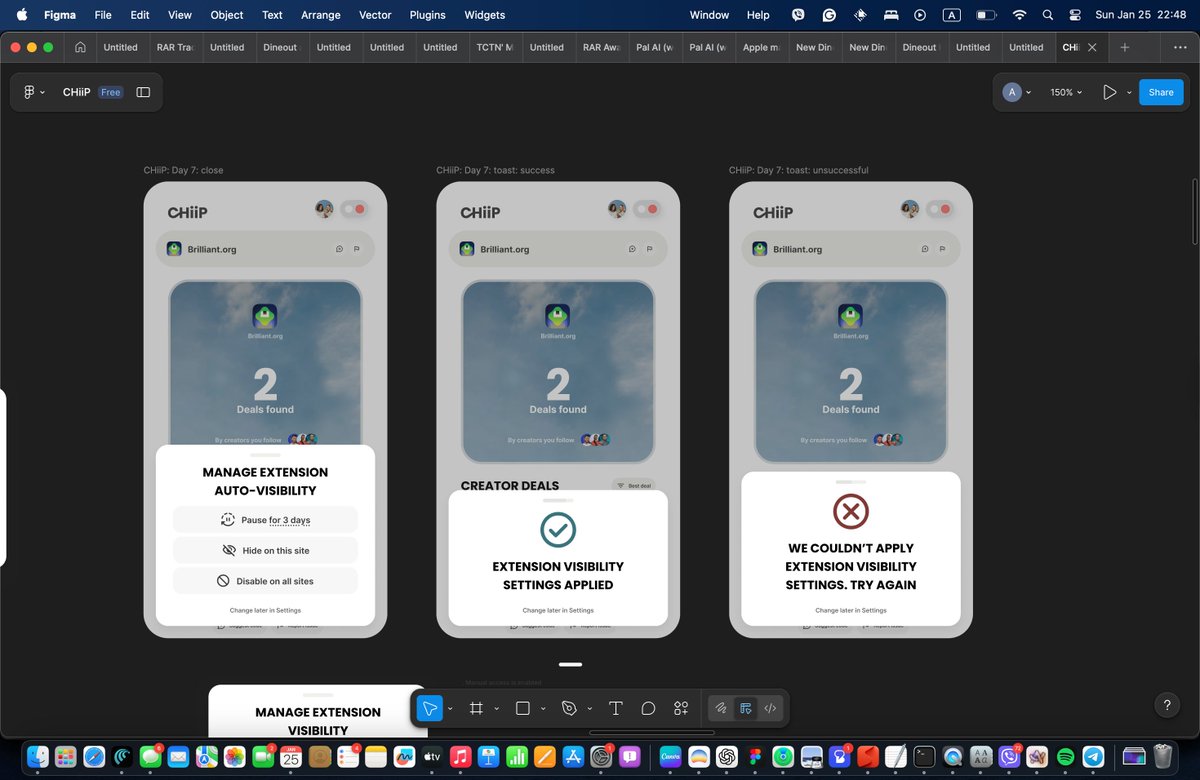Select the Frame tool
This screenshot has height=780, width=1200.
click(x=476, y=708)
